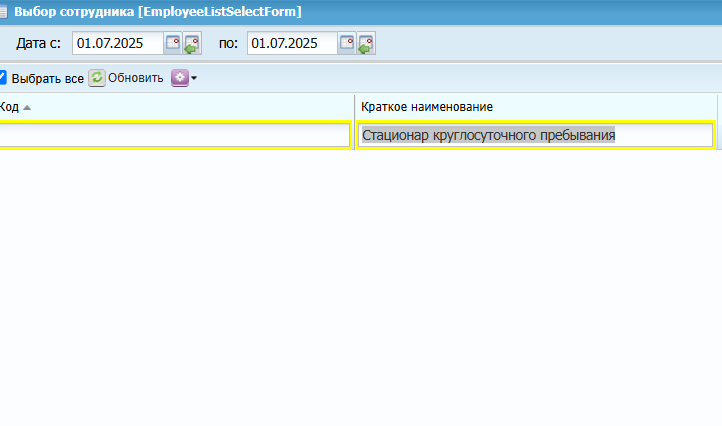Click filter field containing 'Стационар круглосуточного пребывания'
Viewport: 722px width, 426px height.
coord(535,135)
